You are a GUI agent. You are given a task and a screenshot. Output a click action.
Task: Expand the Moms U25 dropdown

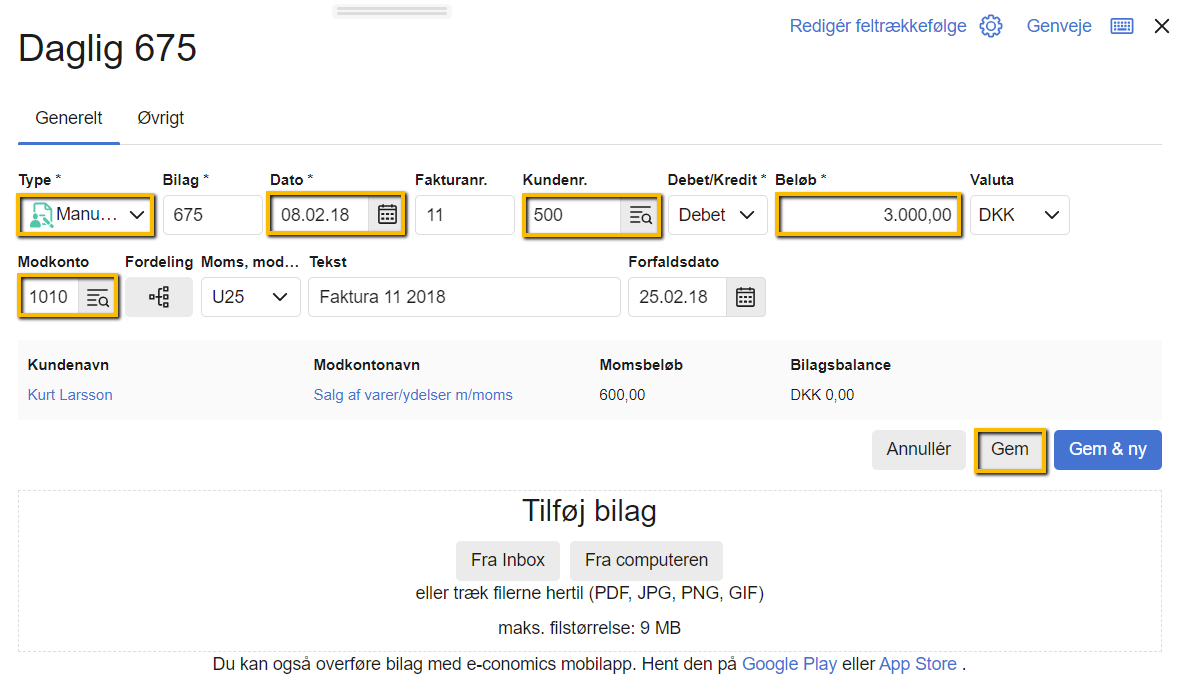[250, 297]
